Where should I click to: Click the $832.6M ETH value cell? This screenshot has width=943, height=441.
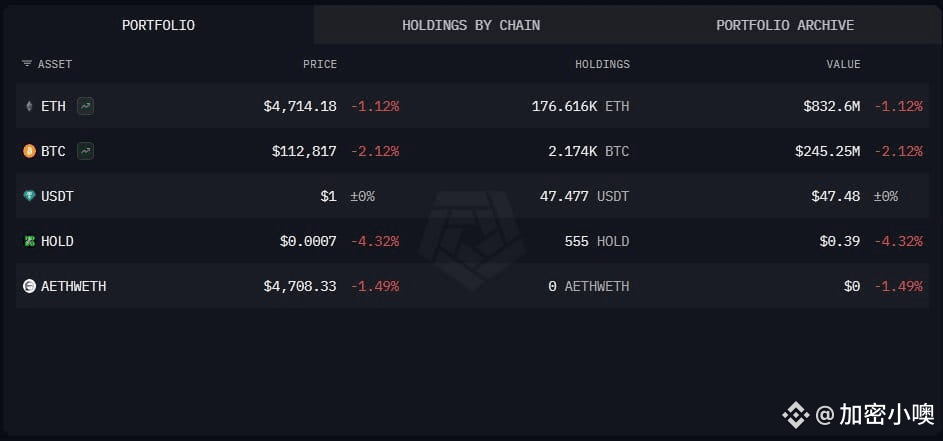832,106
